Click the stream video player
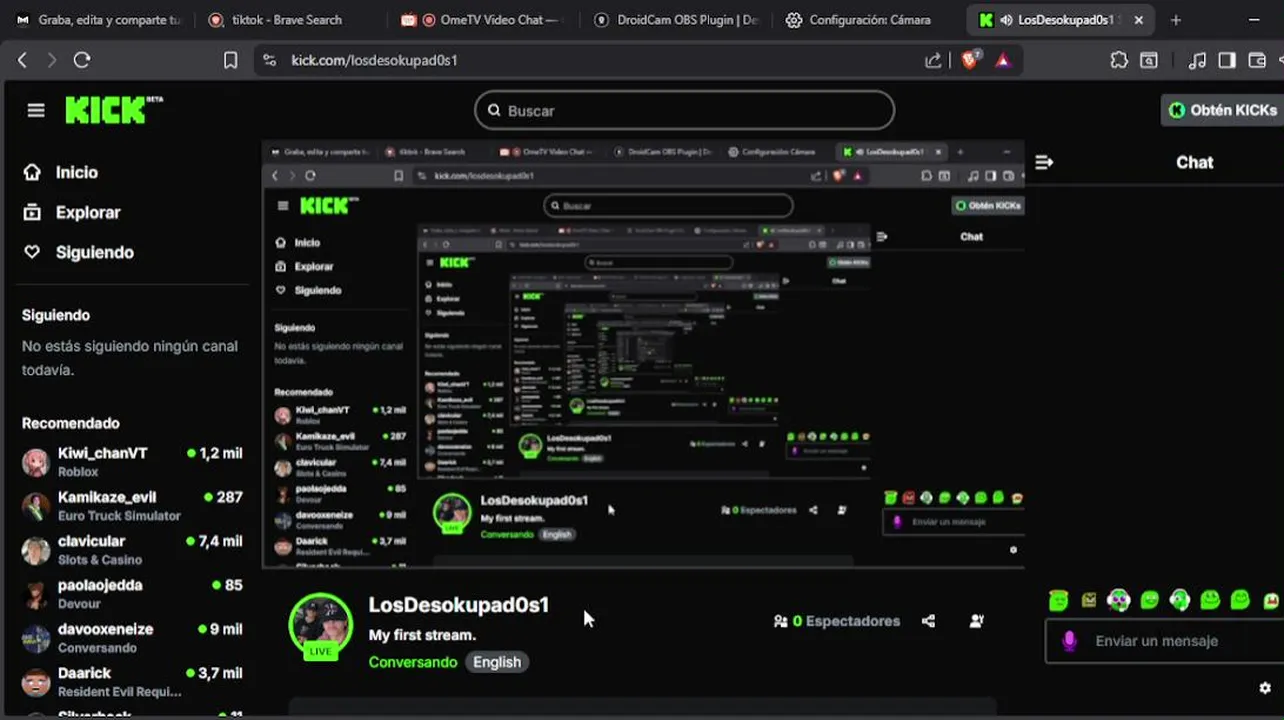 pos(643,354)
